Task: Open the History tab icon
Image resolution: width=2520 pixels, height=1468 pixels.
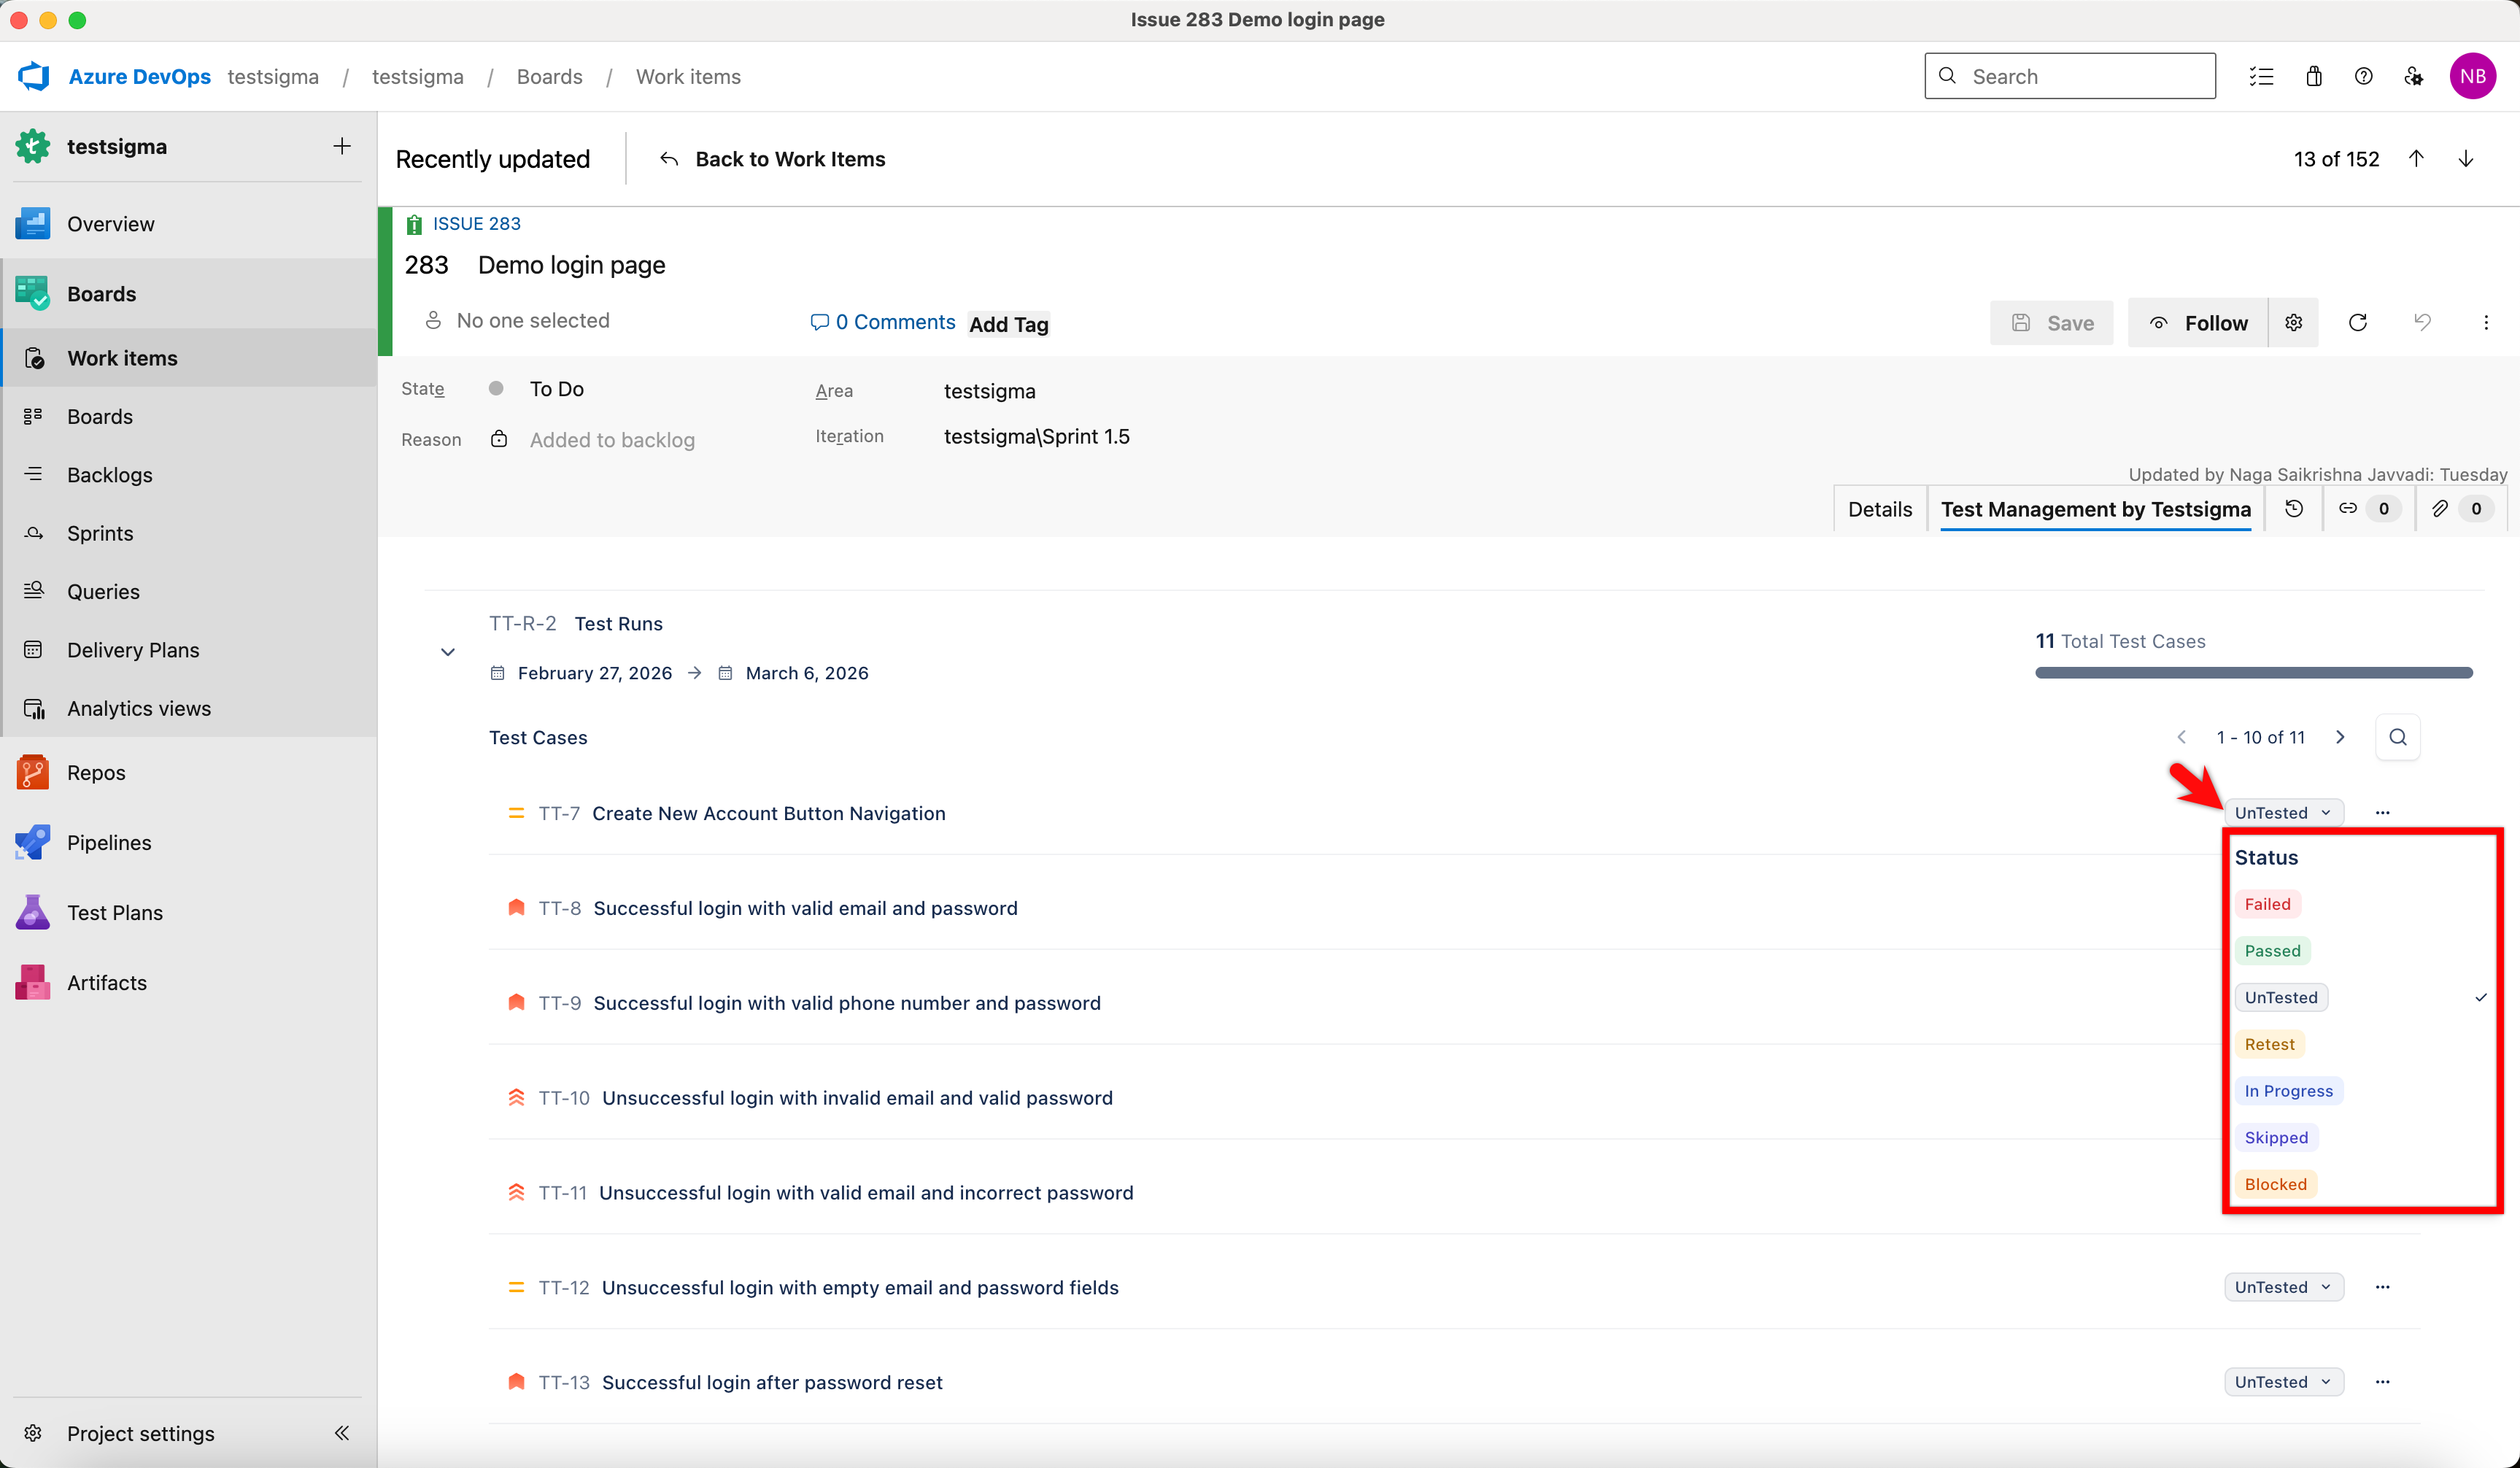Action: click(x=2294, y=509)
